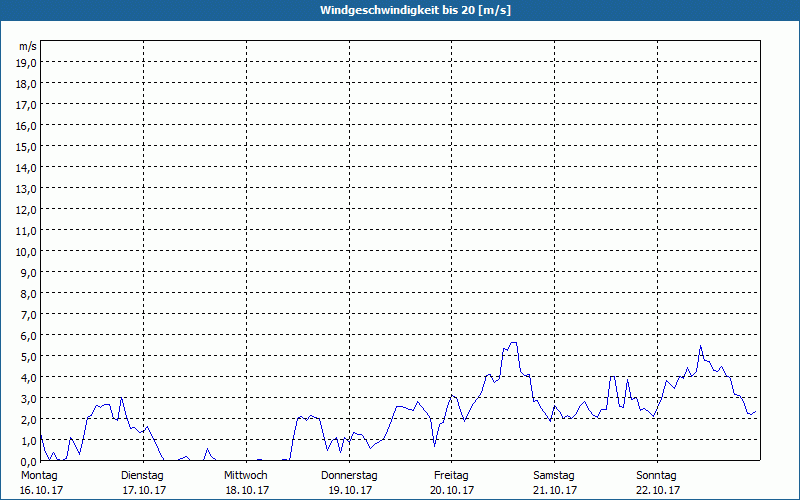Click the 12,0 y-axis label
This screenshot has width=800, height=500.
click(26, 210)
